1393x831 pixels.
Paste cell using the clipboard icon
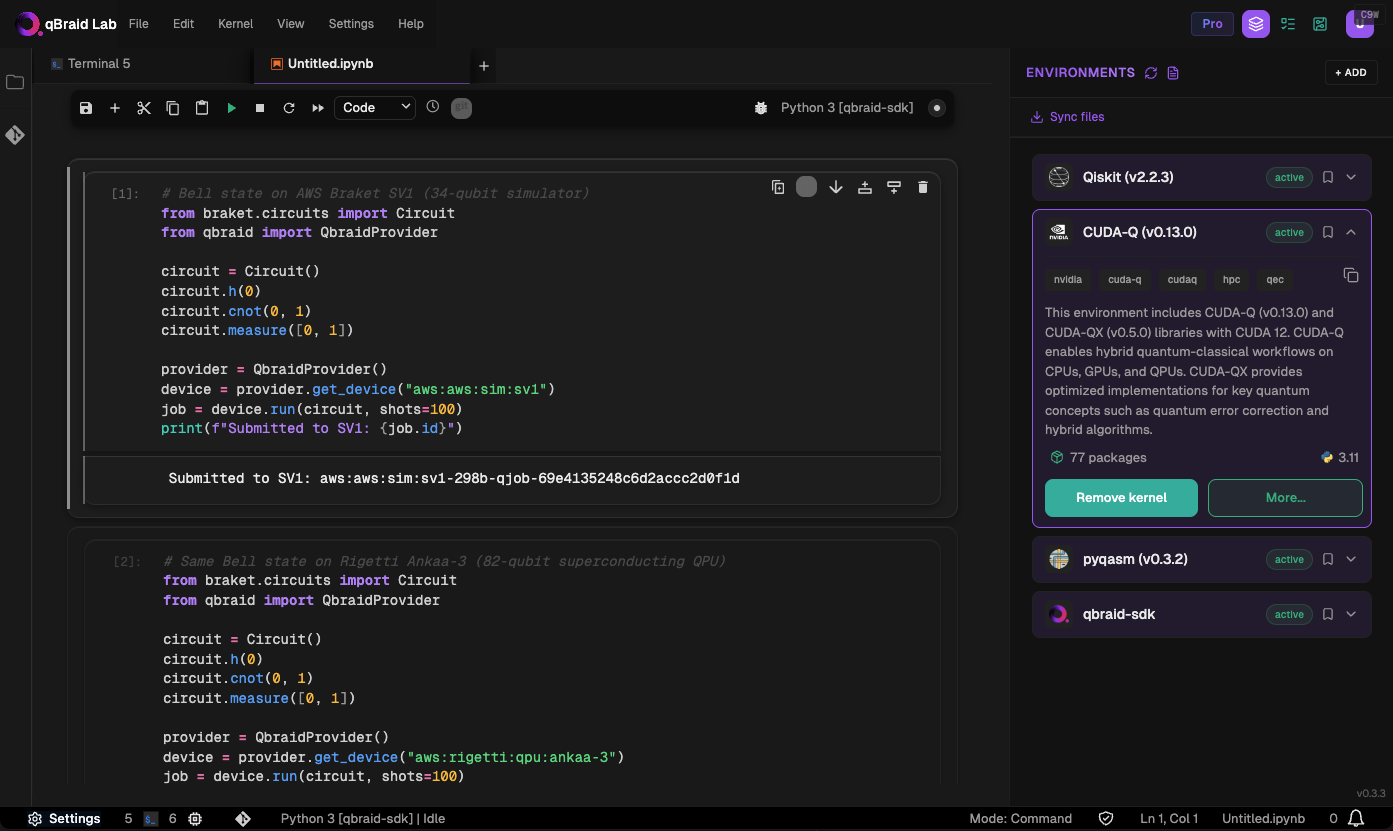tap(202, 108)
